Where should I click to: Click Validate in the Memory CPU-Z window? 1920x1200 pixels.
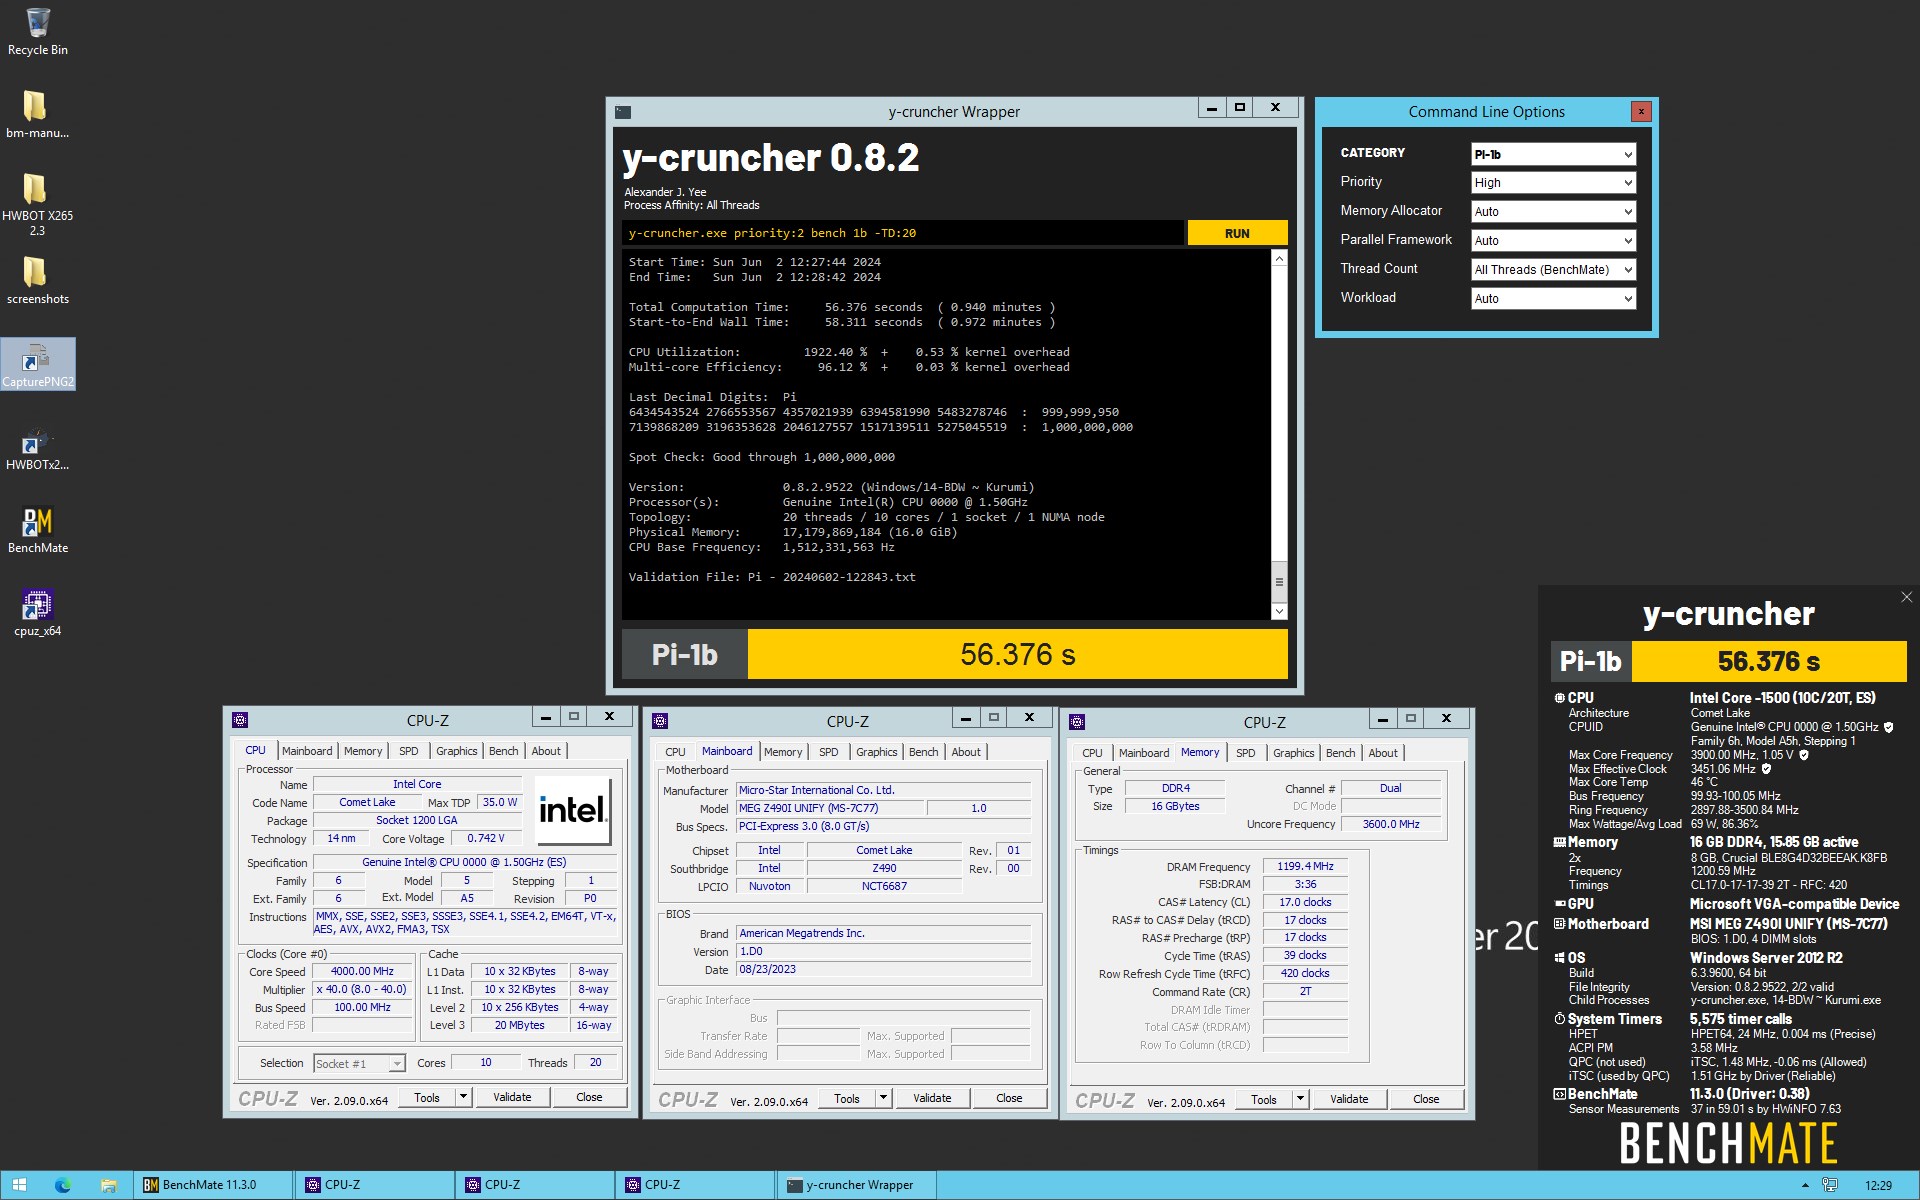tap(1349, 1099)
